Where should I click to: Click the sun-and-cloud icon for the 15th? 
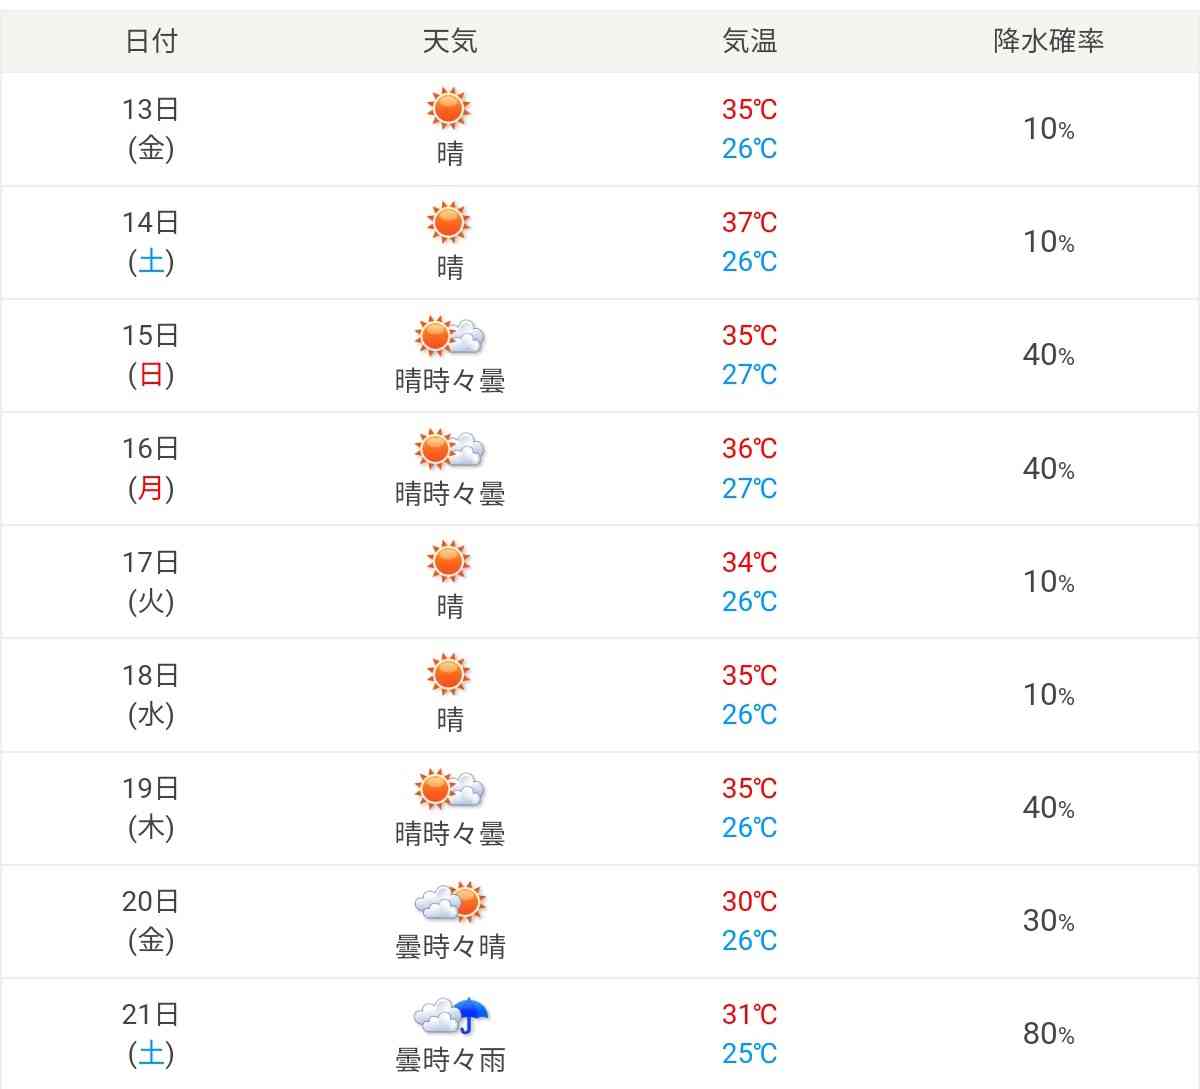tap(449, 336)
